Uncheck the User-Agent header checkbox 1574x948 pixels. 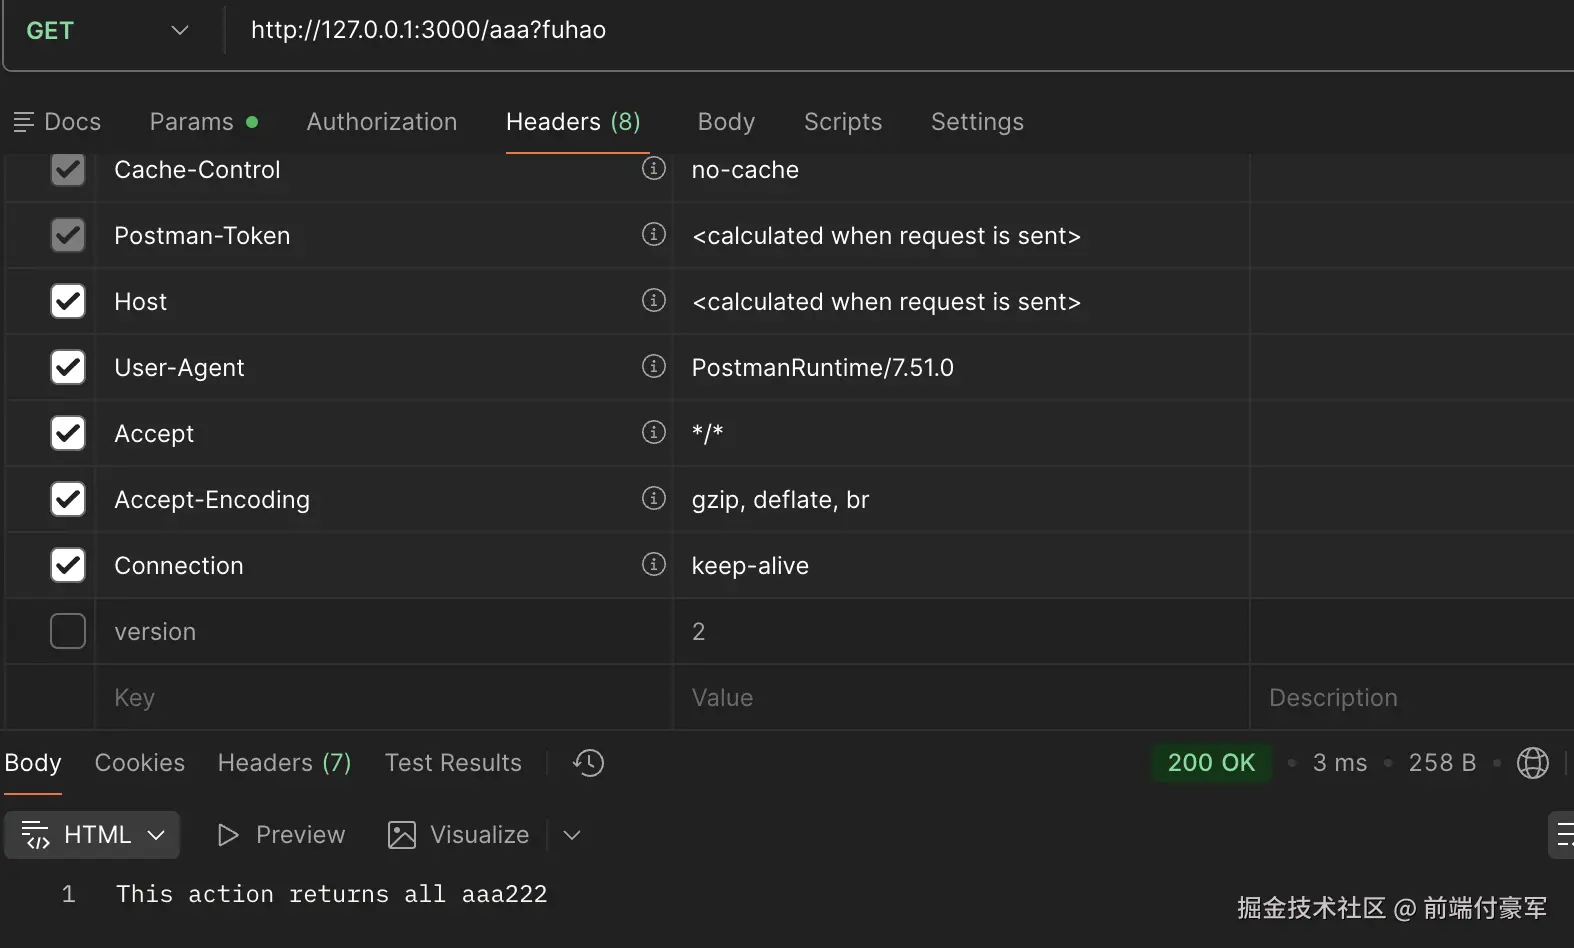(x=68, y=367)
